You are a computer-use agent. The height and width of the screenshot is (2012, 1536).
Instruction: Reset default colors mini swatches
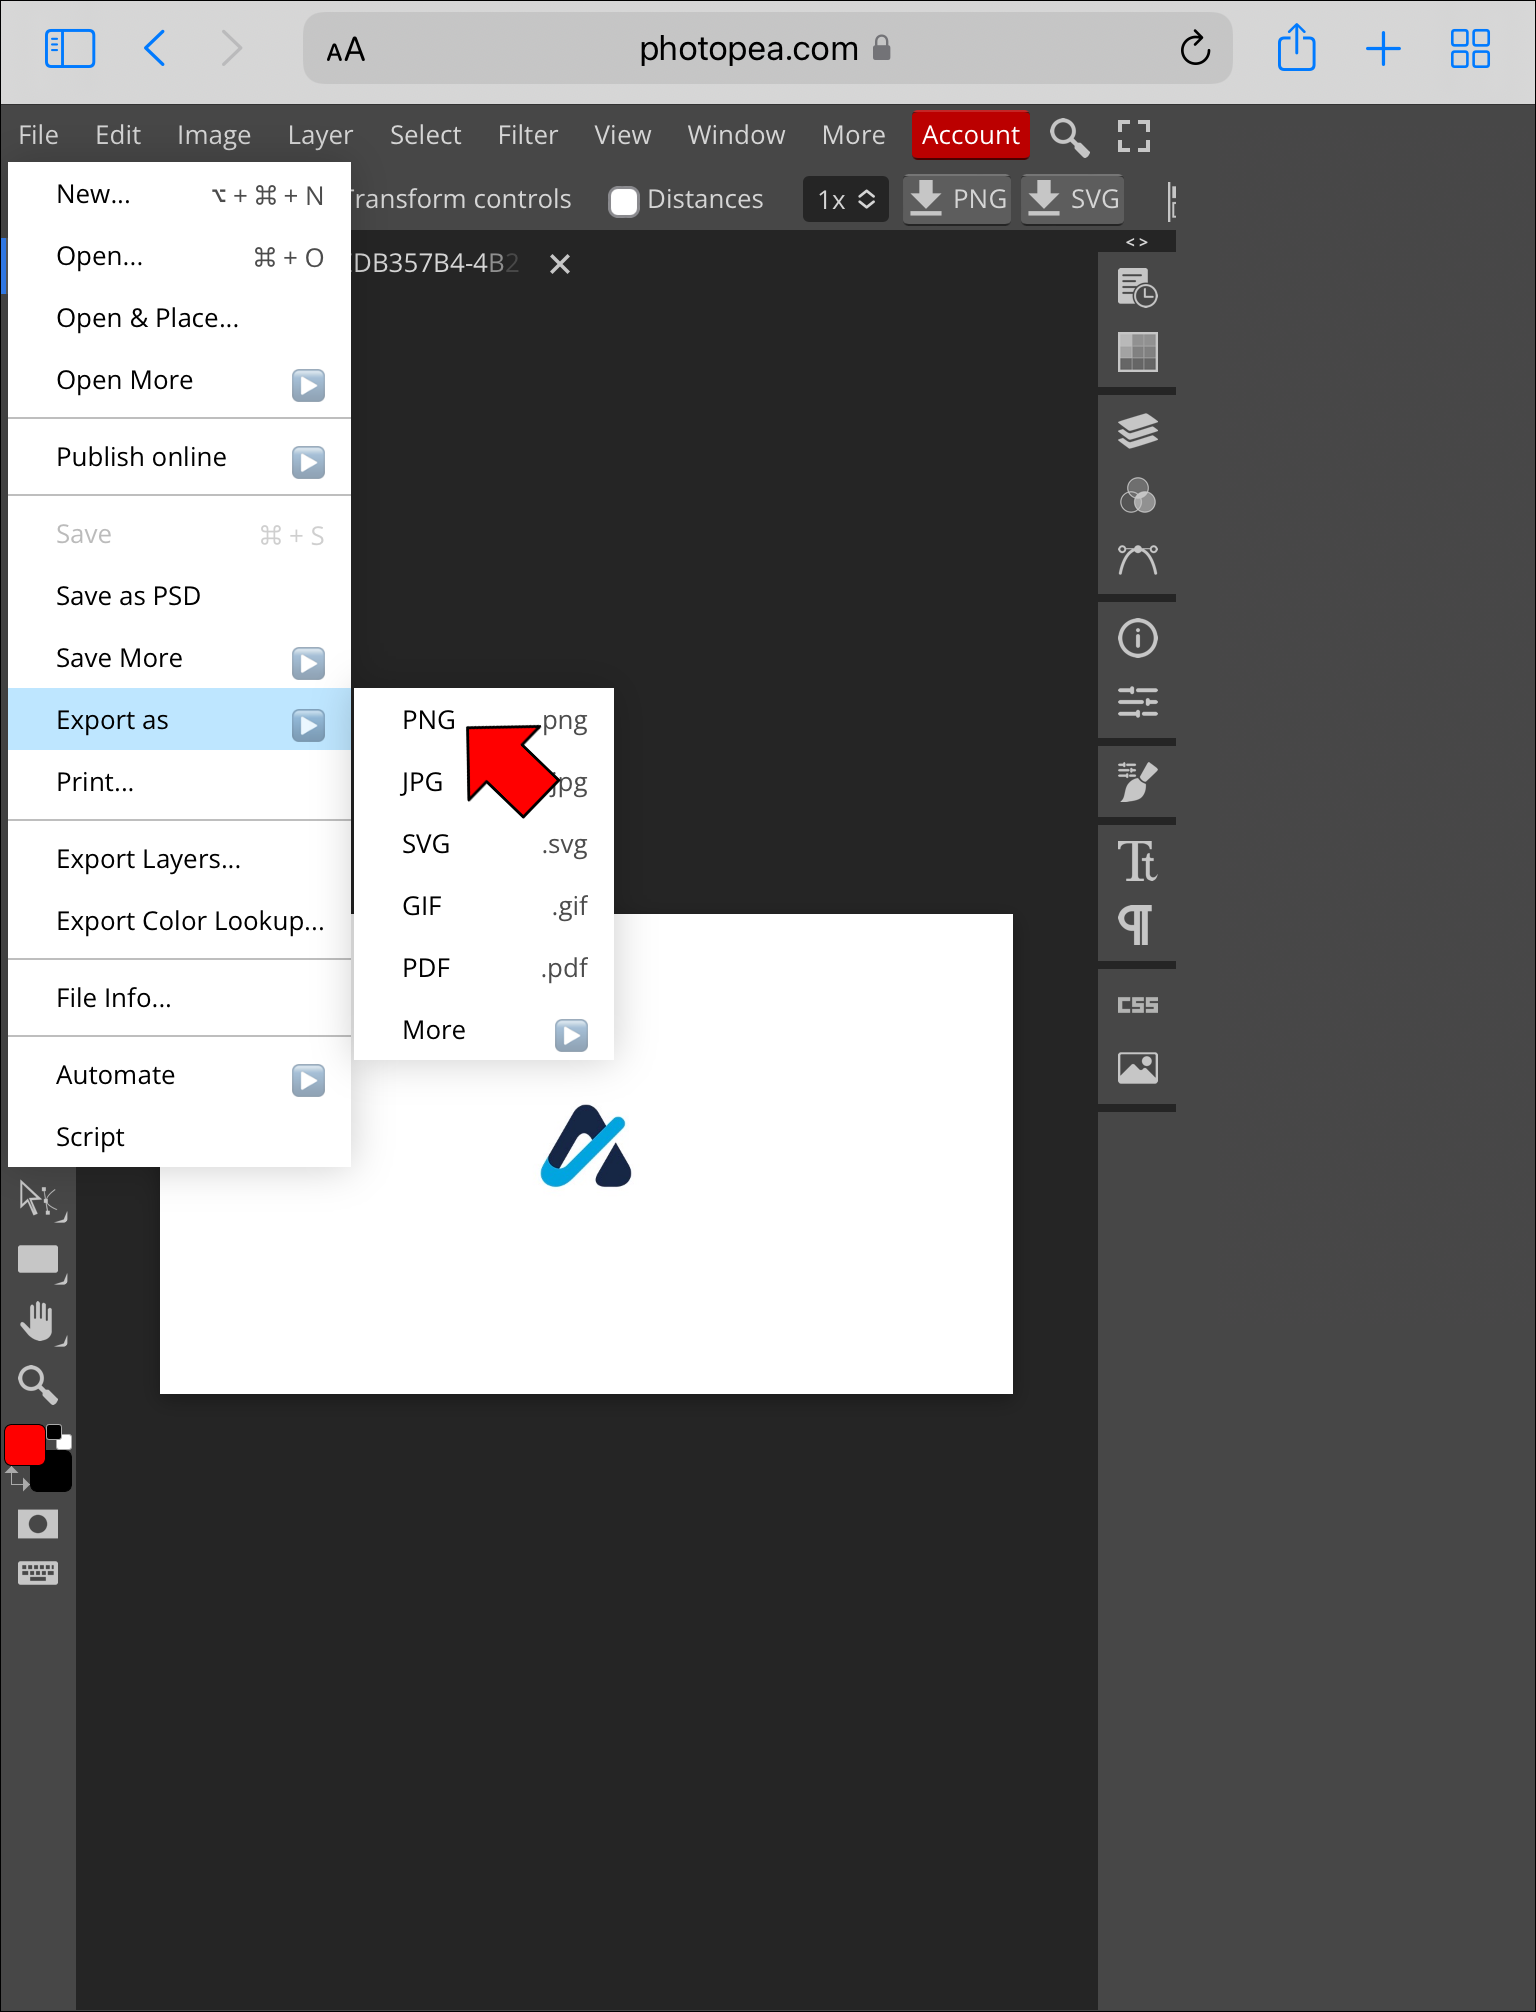pos(59,1437)
